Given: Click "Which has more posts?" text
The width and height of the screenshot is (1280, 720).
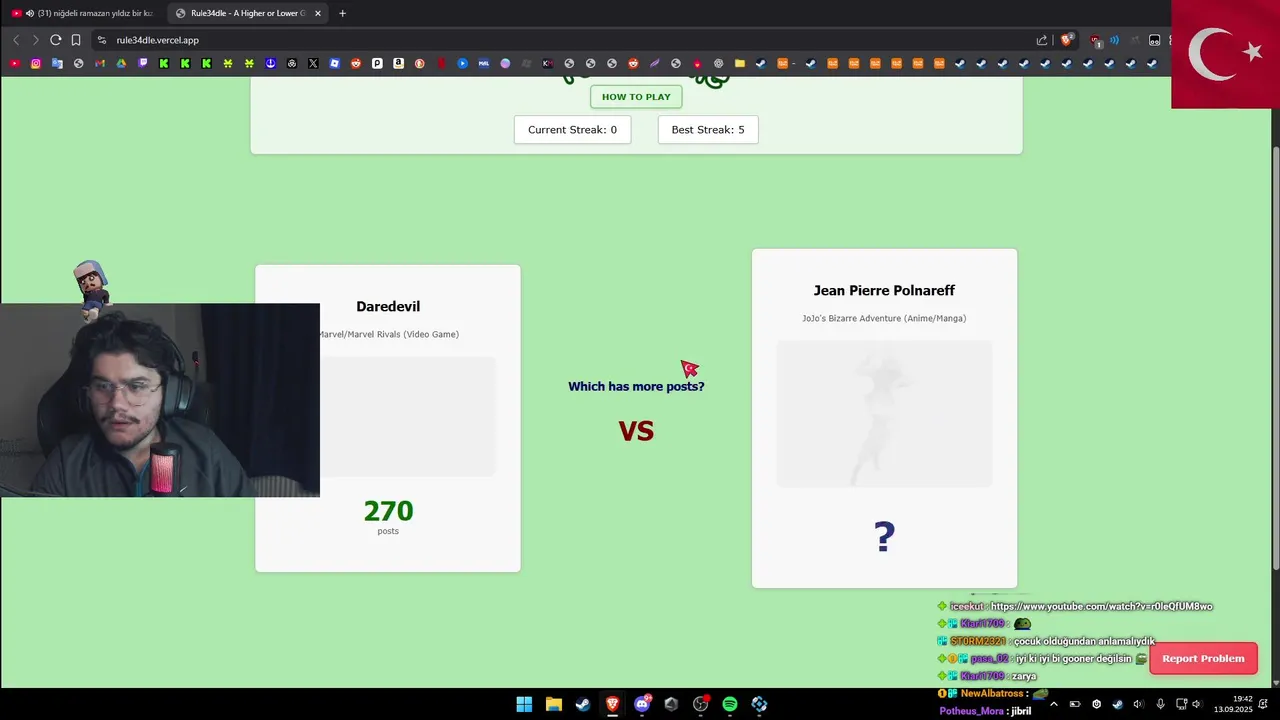Looking at the screenshot, I should point(636,386).
